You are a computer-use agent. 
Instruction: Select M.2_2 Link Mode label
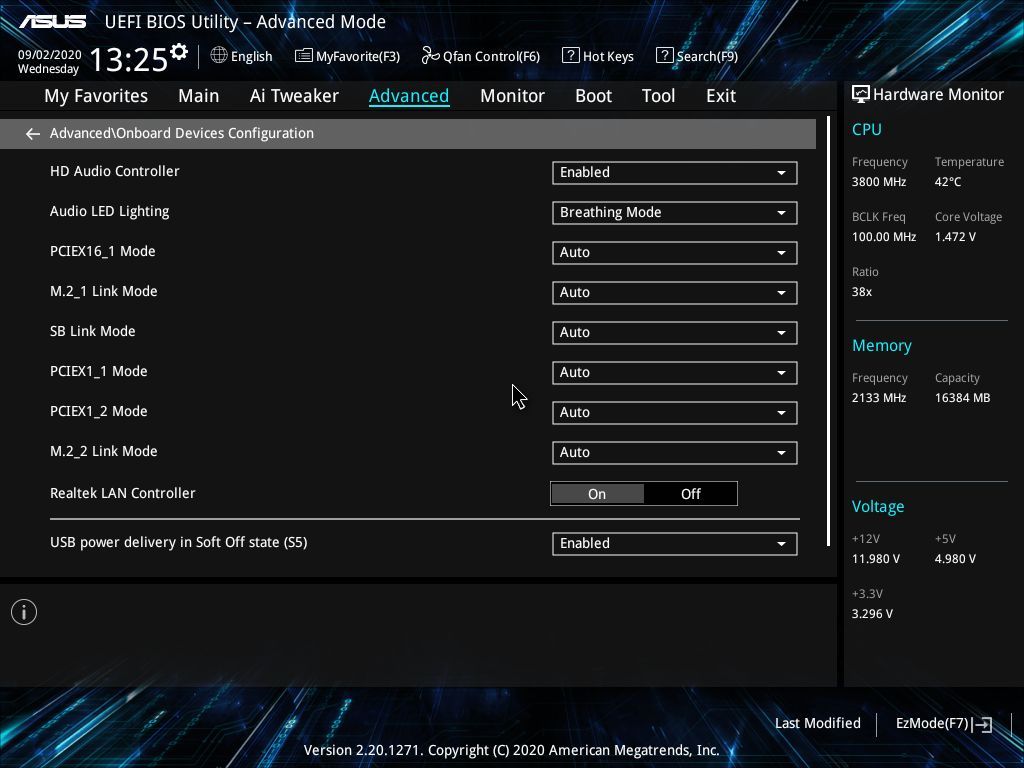(103, 451)
